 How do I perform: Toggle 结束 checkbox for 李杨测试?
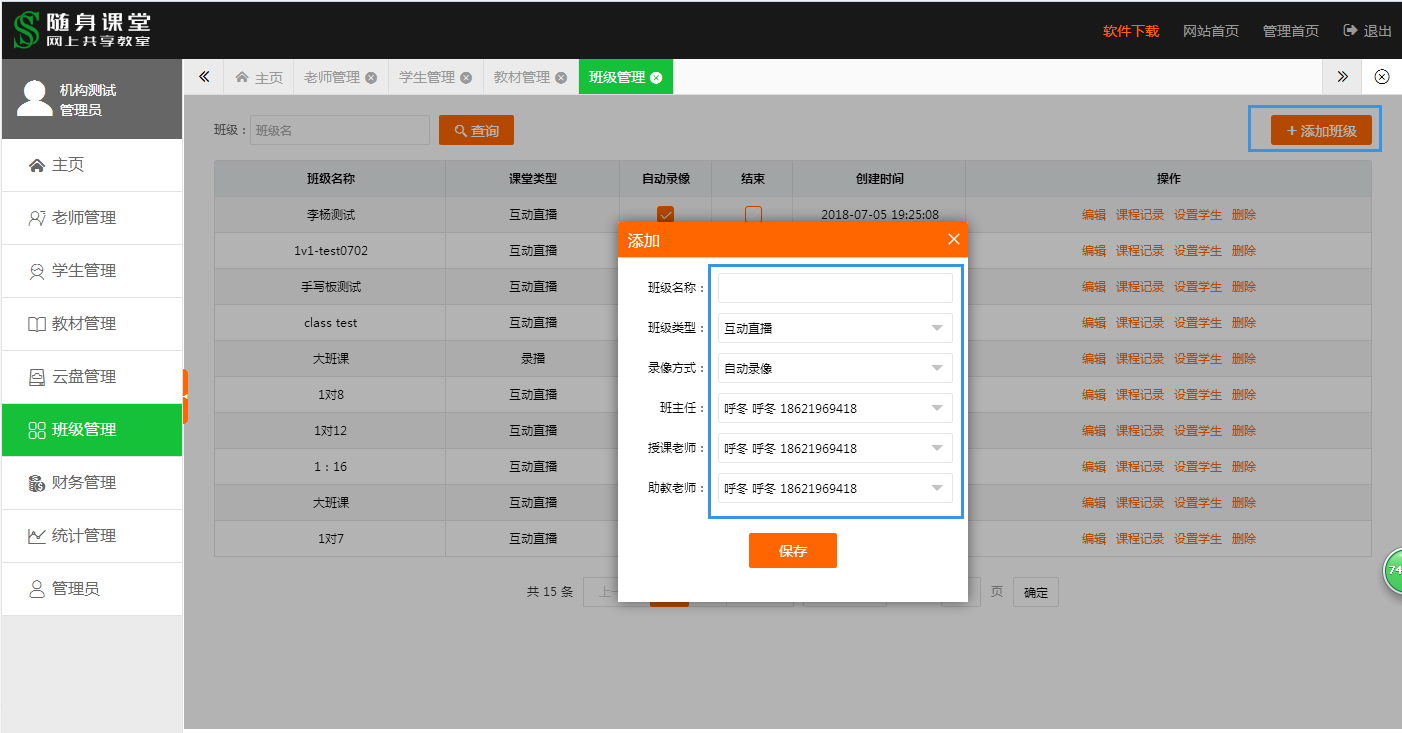click(x=753, y=214)
